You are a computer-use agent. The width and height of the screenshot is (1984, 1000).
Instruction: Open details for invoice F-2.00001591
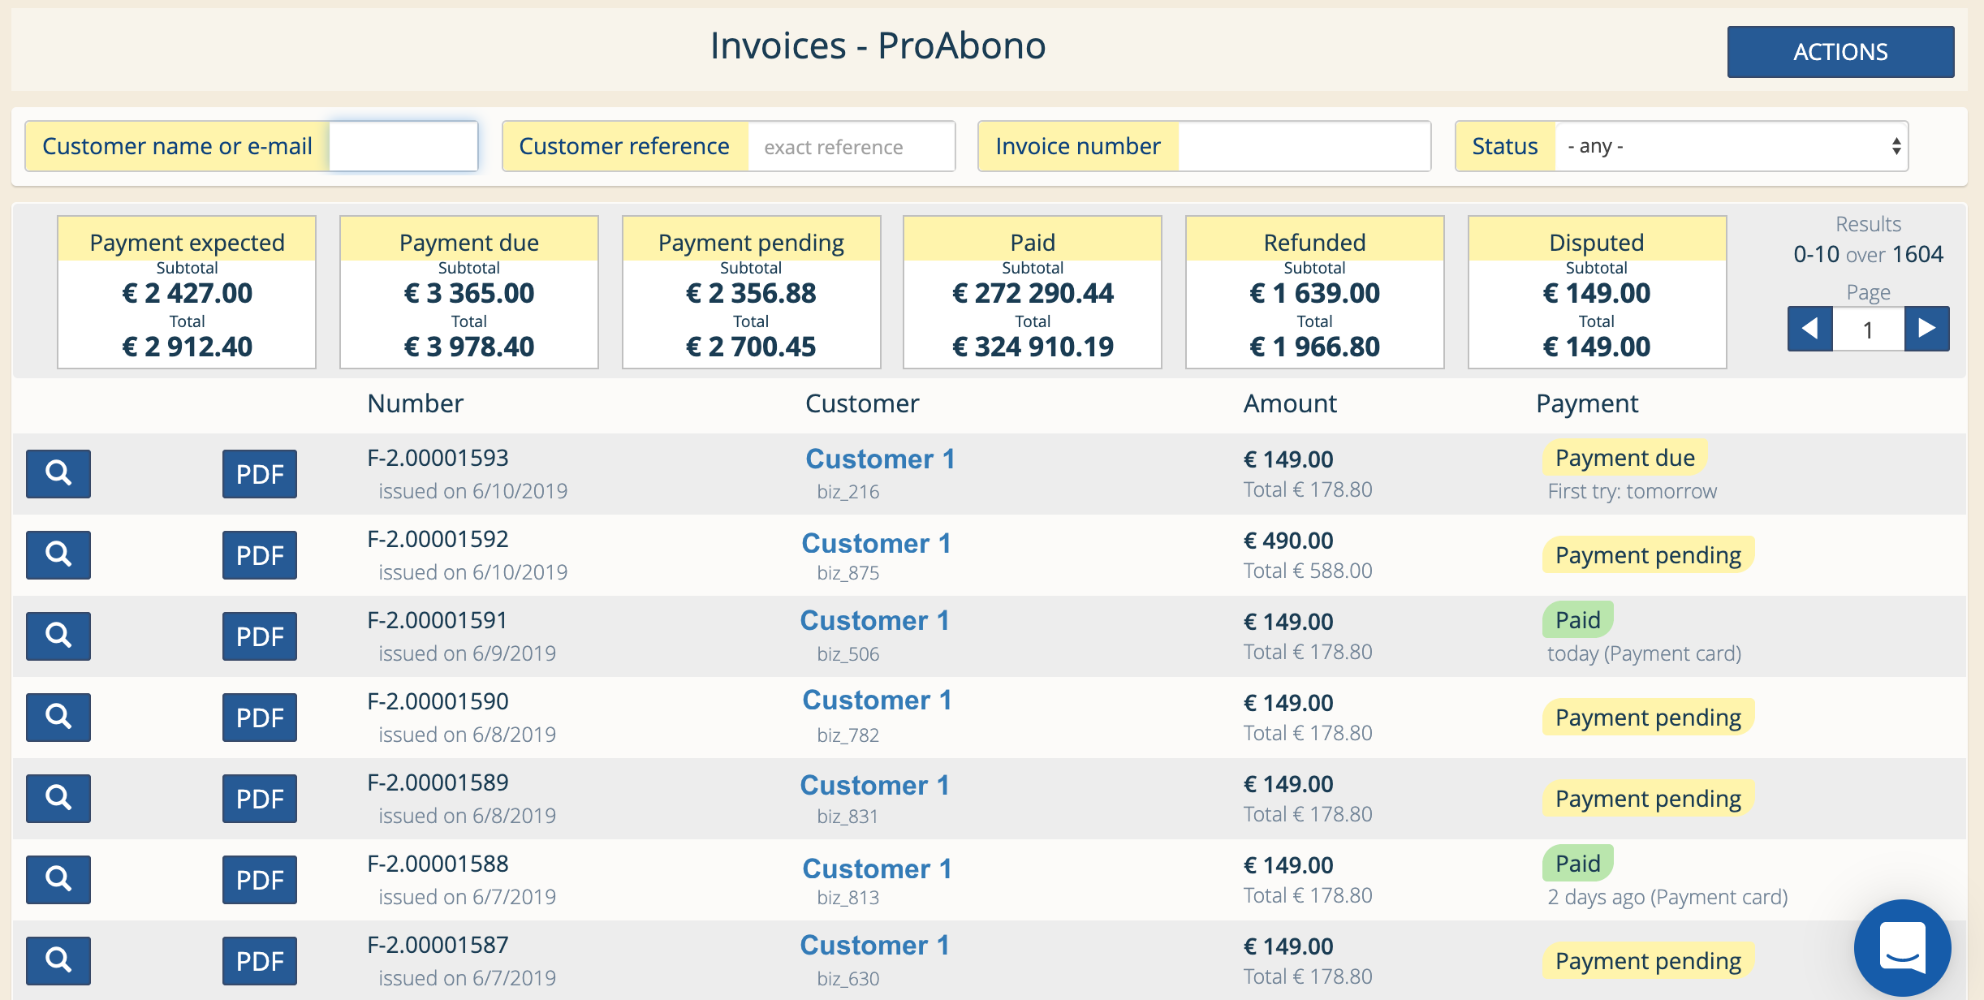click(x=58, y=636)
